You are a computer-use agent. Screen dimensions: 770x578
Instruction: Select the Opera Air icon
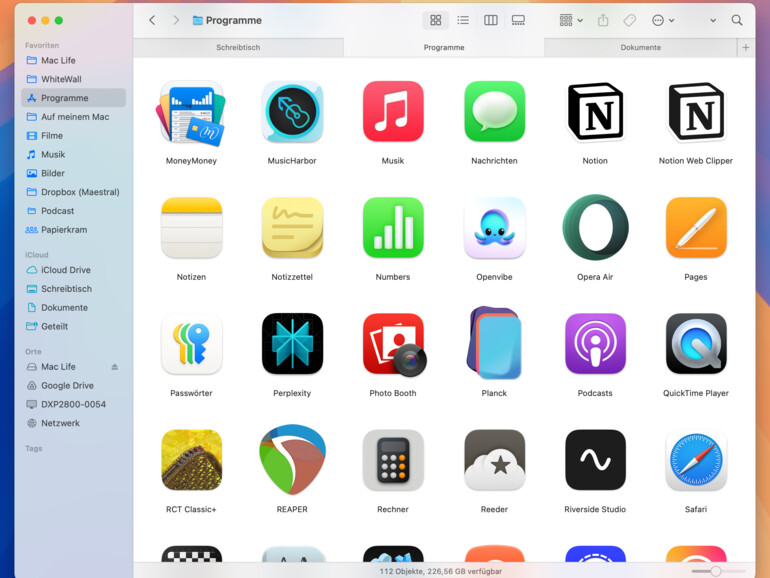pos(595,227)
